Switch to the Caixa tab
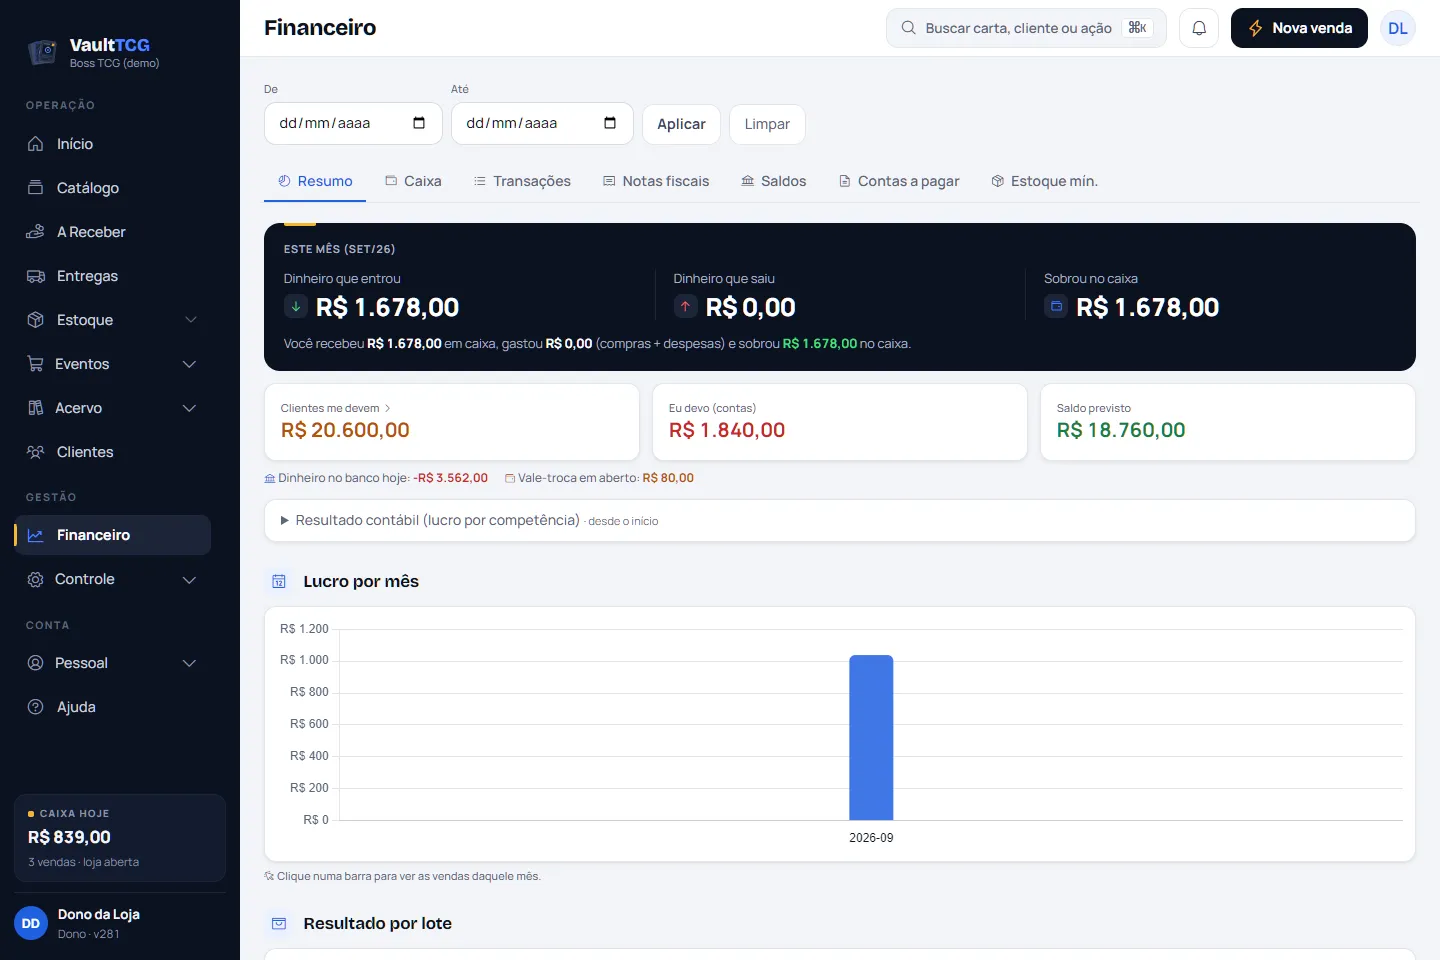 coord(413,181)
